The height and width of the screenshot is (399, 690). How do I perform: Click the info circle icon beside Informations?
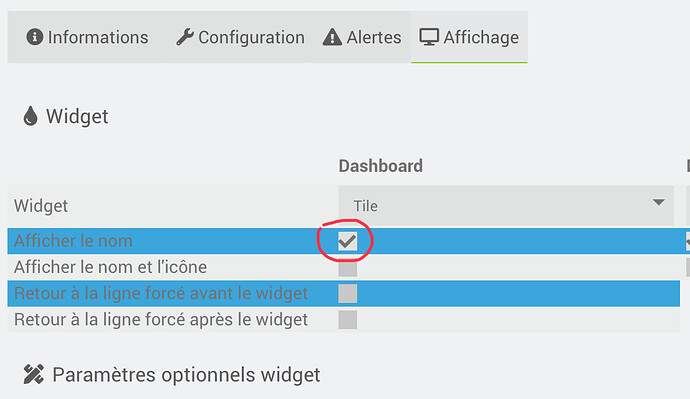coord(35,37)
